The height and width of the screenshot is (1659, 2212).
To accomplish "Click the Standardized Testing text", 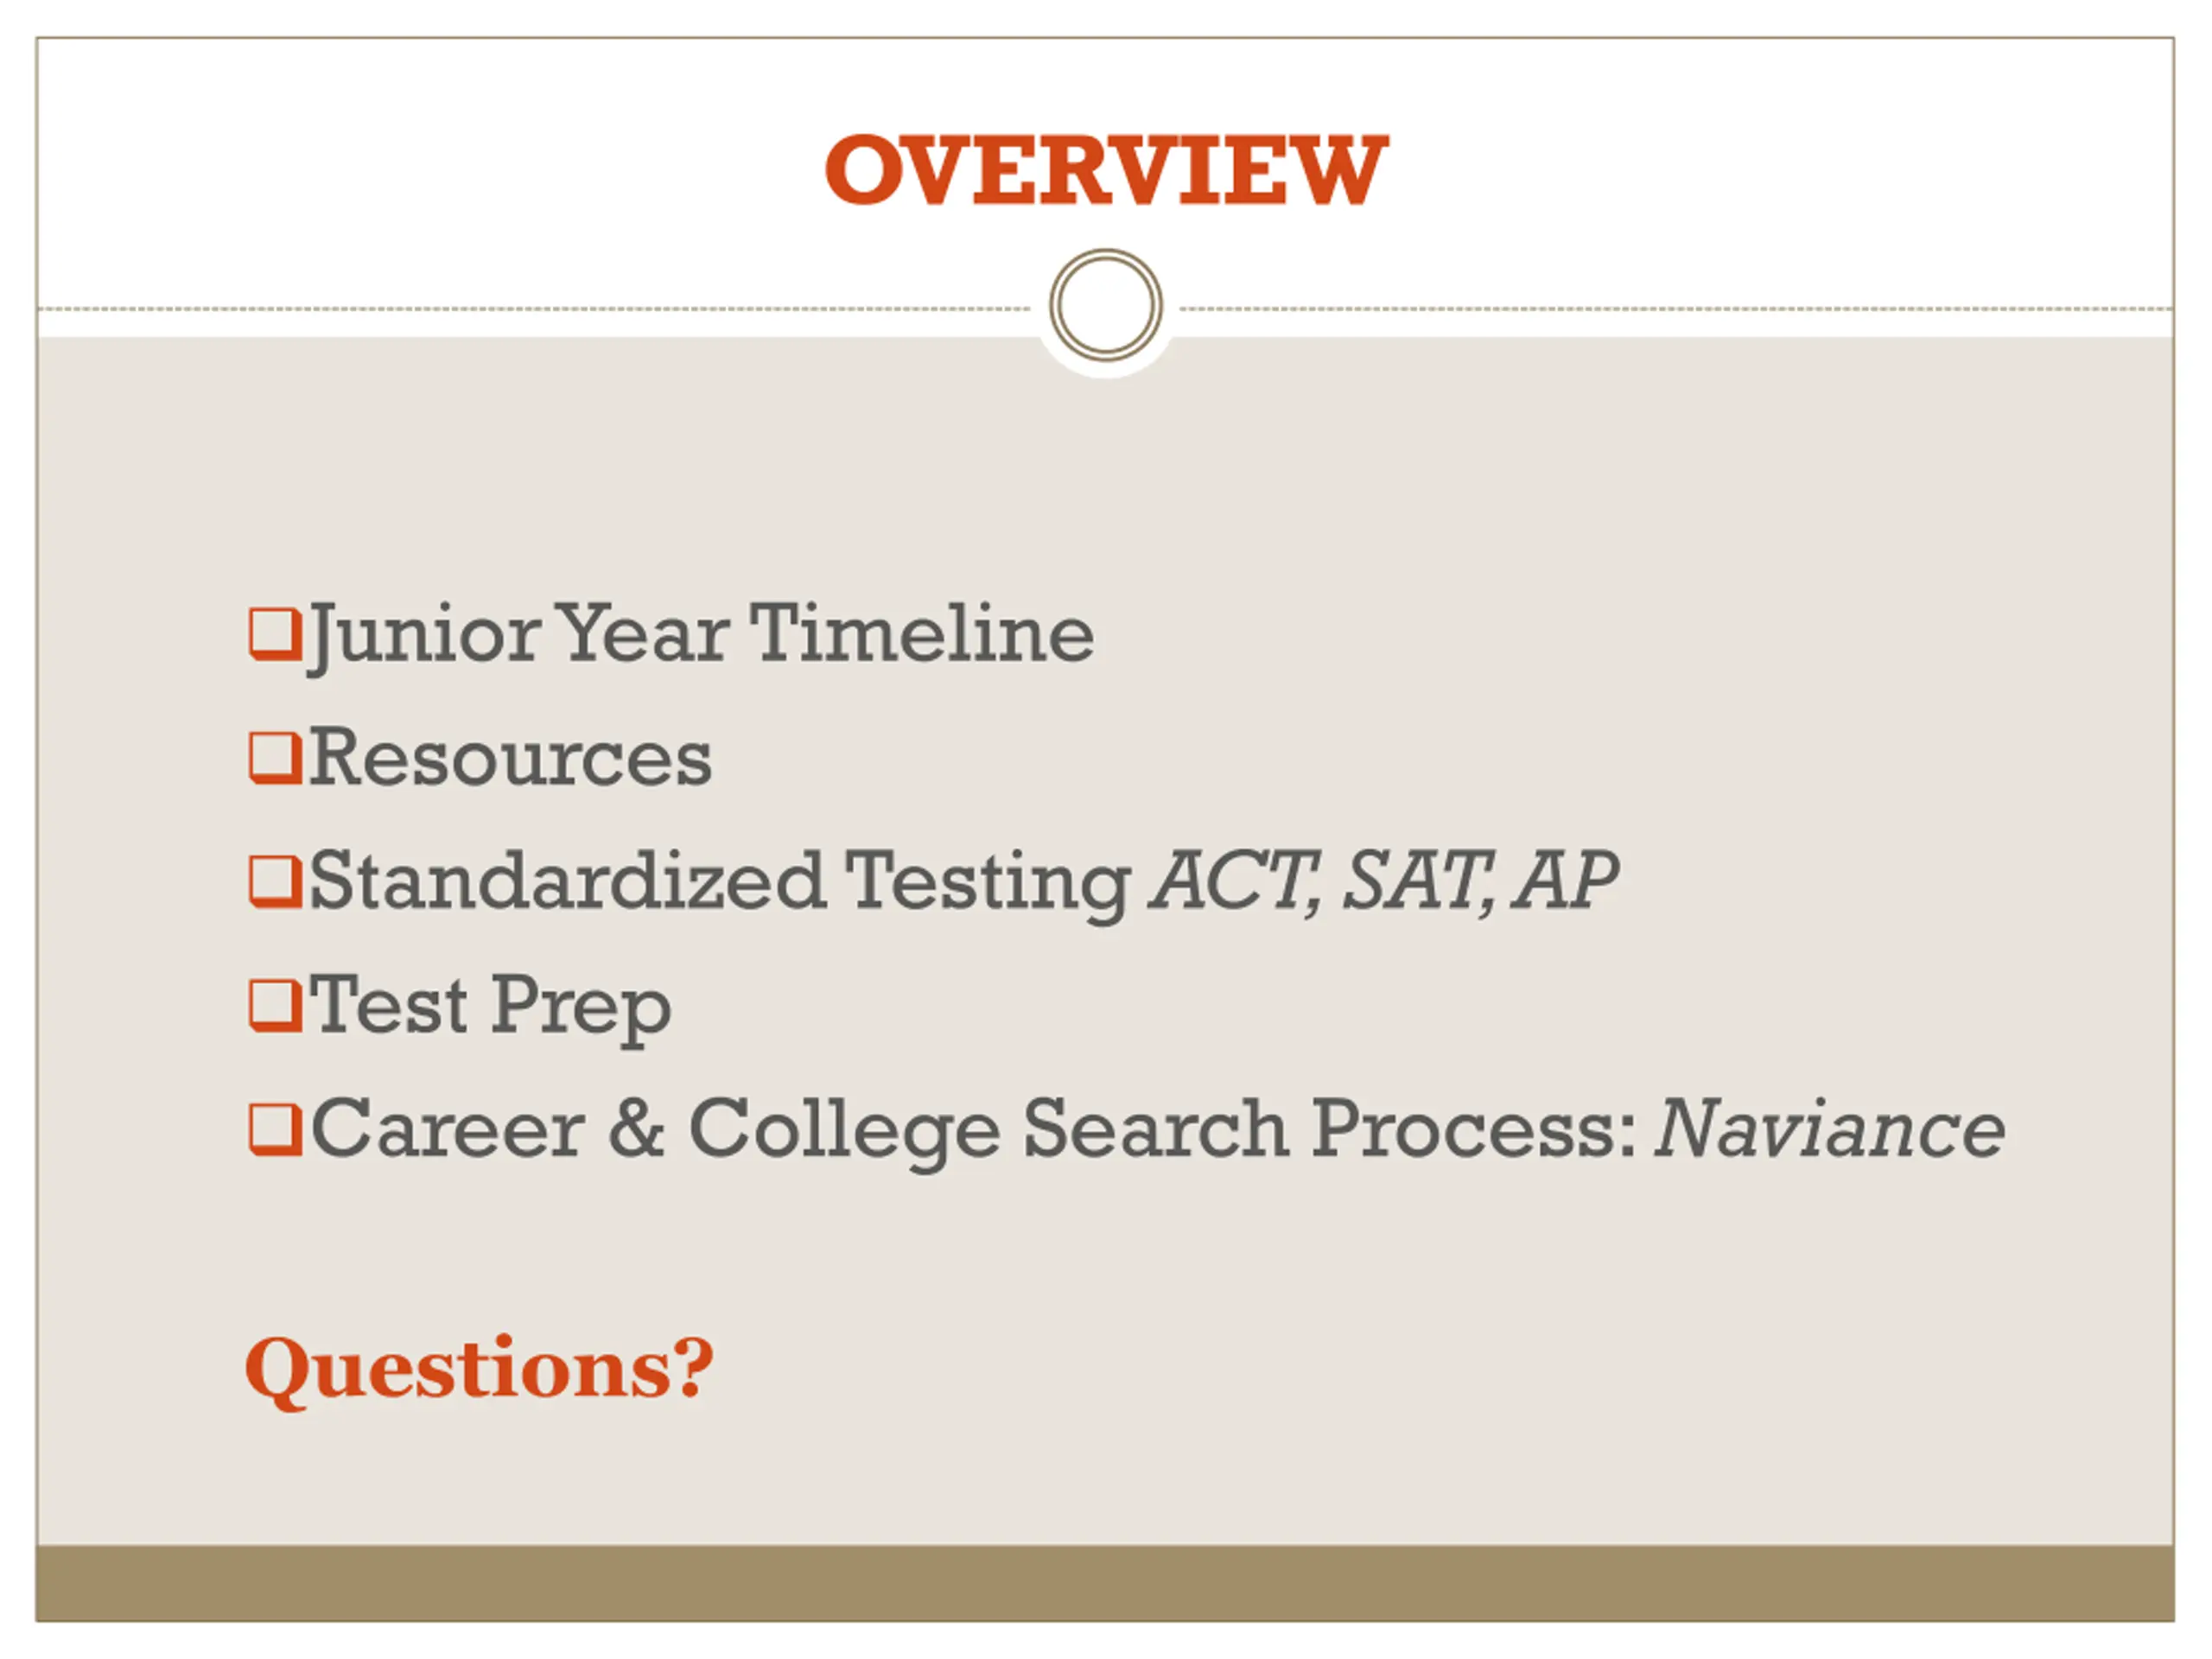I will [x=720, y=885].
